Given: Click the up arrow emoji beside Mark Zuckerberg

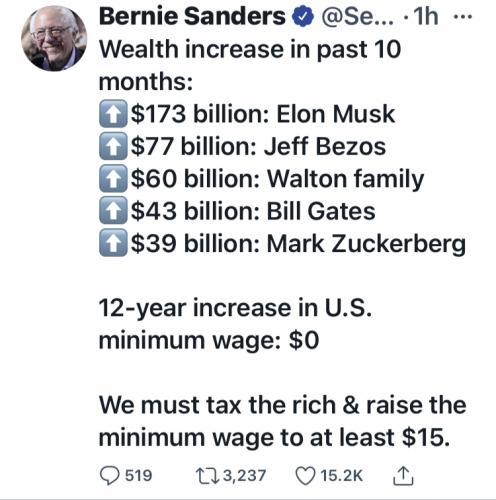Looking at the screenshot, I should [x=113, y=243].
